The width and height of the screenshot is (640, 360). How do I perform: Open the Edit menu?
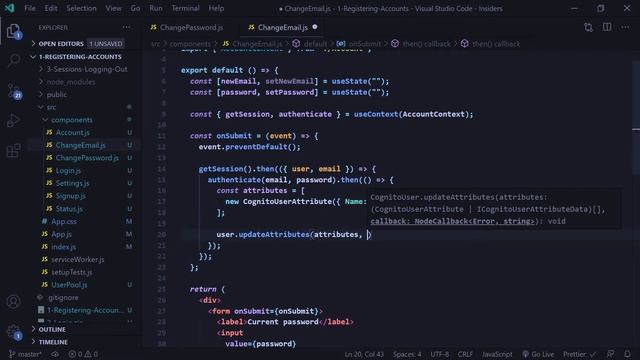pyautogui.click(x=51, y=8)
